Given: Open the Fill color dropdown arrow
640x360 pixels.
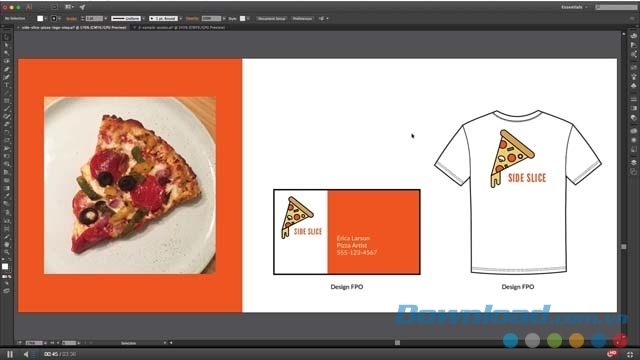Looking at the screenshot, I should pos(45,18).
